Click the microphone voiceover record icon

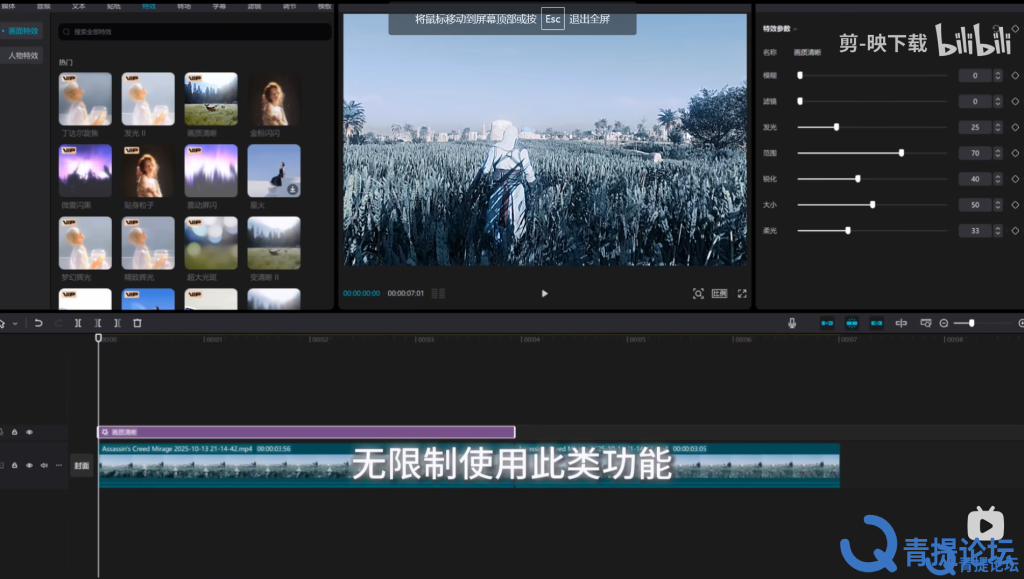792,323
